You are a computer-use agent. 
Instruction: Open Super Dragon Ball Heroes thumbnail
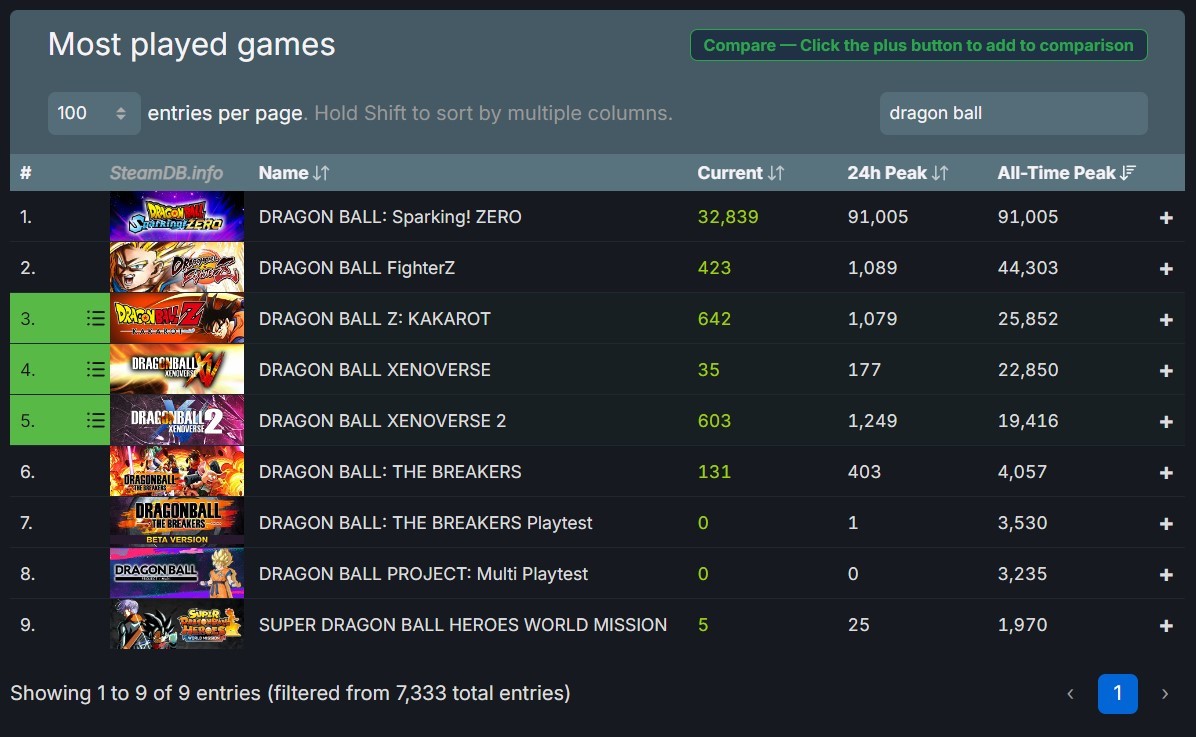[x=177, y=625]
